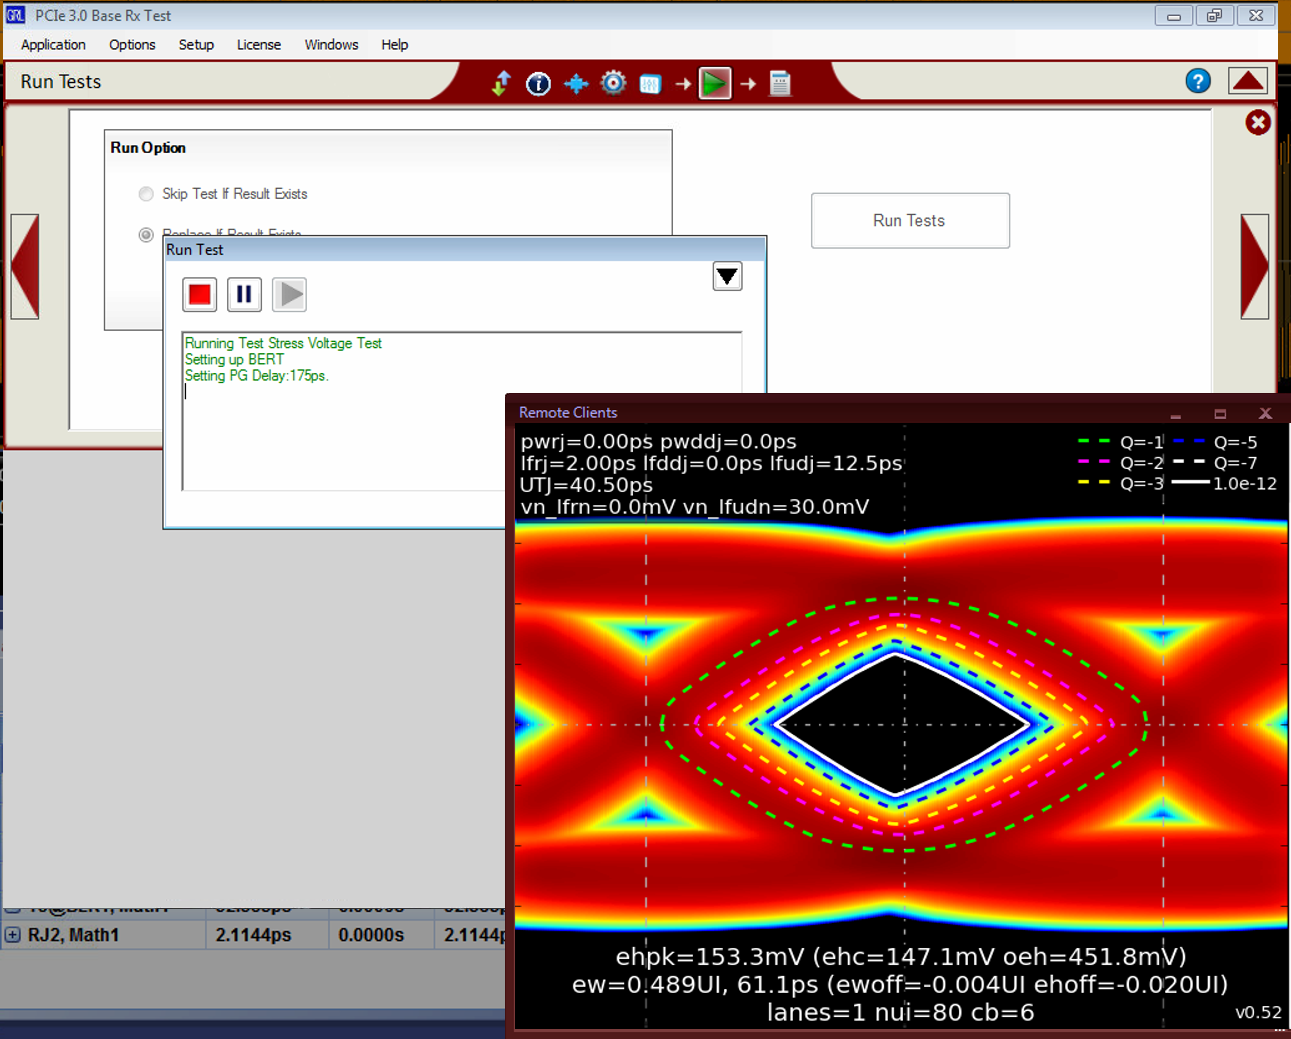
Task: Stop the test with red square button
Action: pyautogui.click(x=200, y=294)
